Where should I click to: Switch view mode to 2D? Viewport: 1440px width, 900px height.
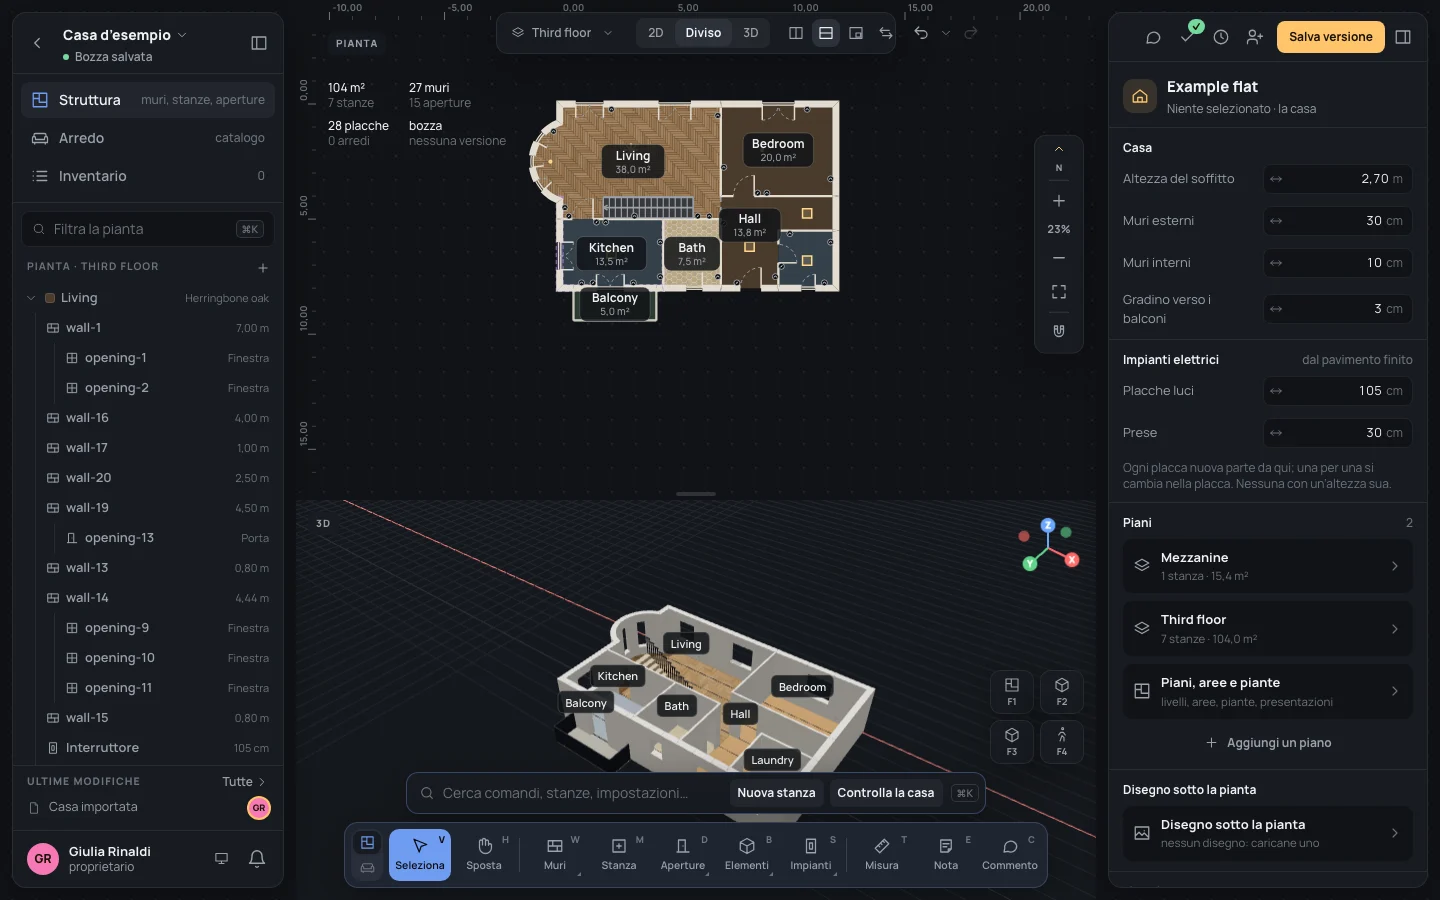(x=656, y=33)
